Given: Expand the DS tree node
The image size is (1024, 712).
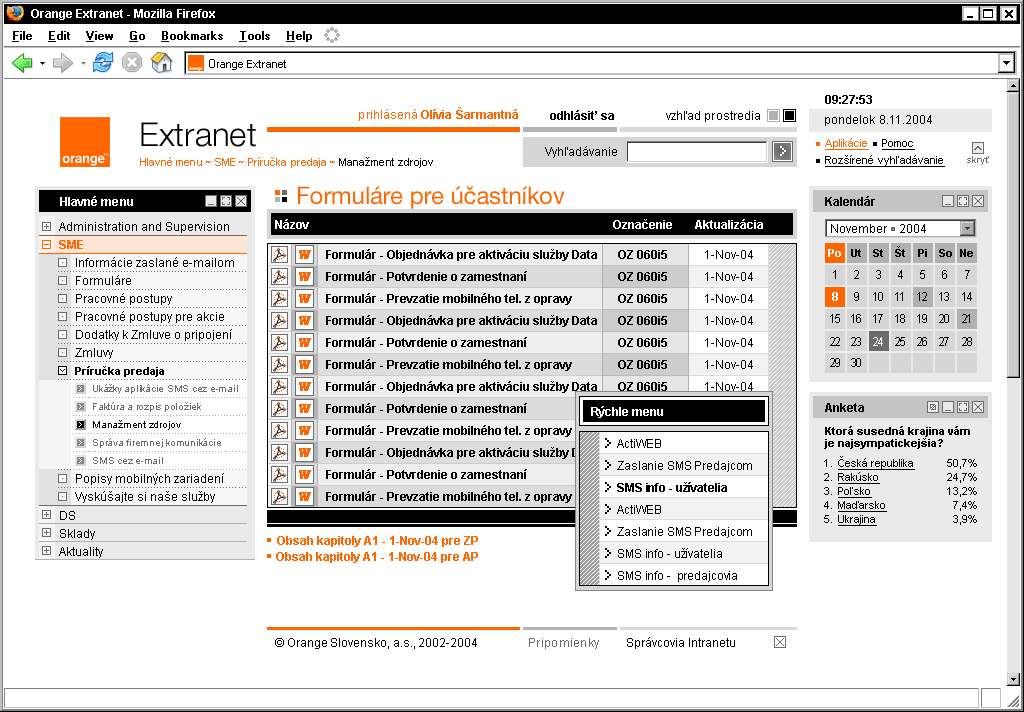Looking at the screenshot, I should tap(46, 515).
